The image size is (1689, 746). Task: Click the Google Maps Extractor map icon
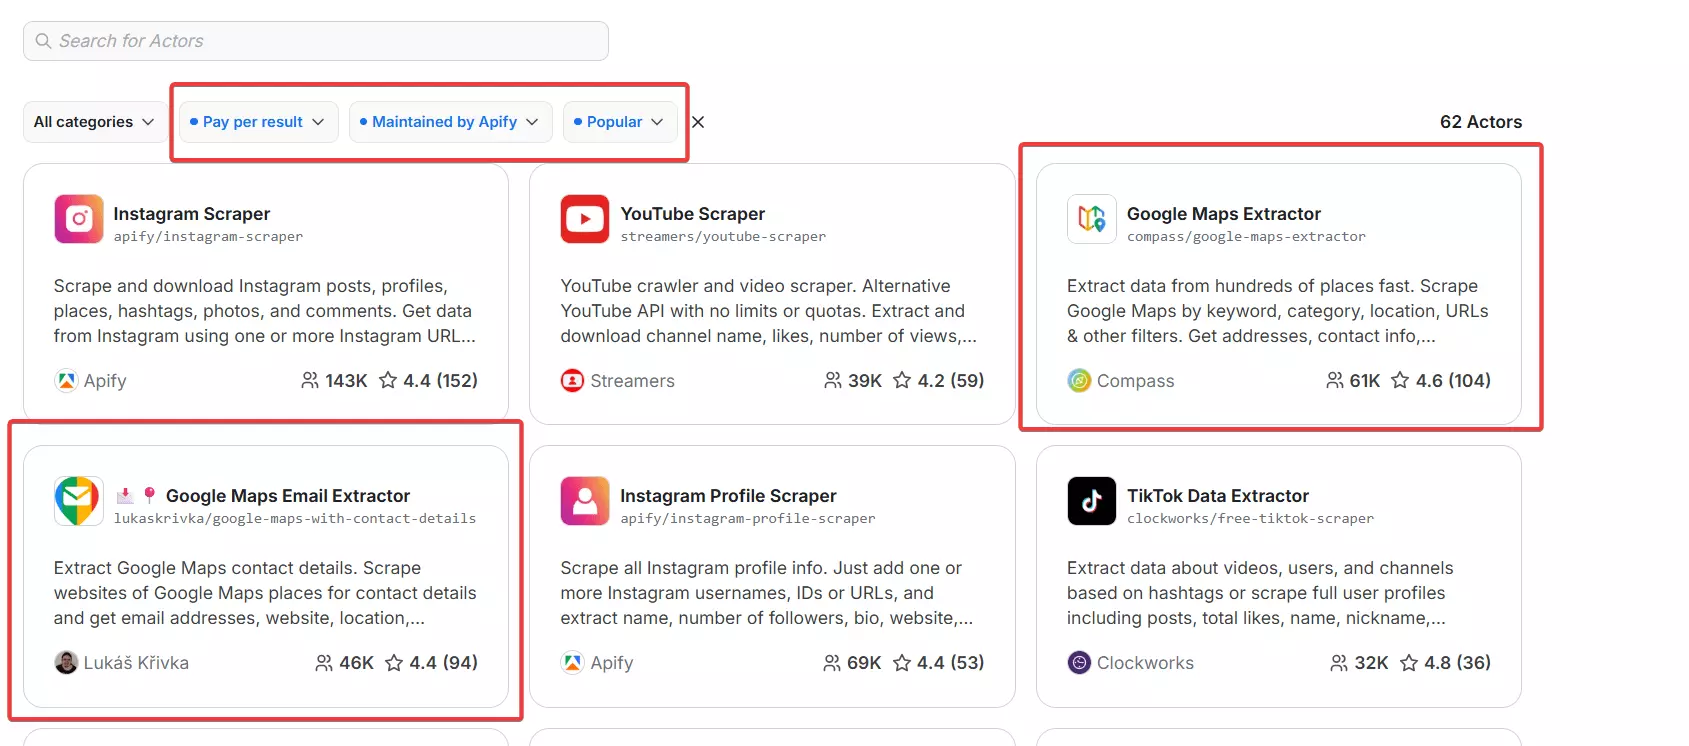tap(1091, 219)
